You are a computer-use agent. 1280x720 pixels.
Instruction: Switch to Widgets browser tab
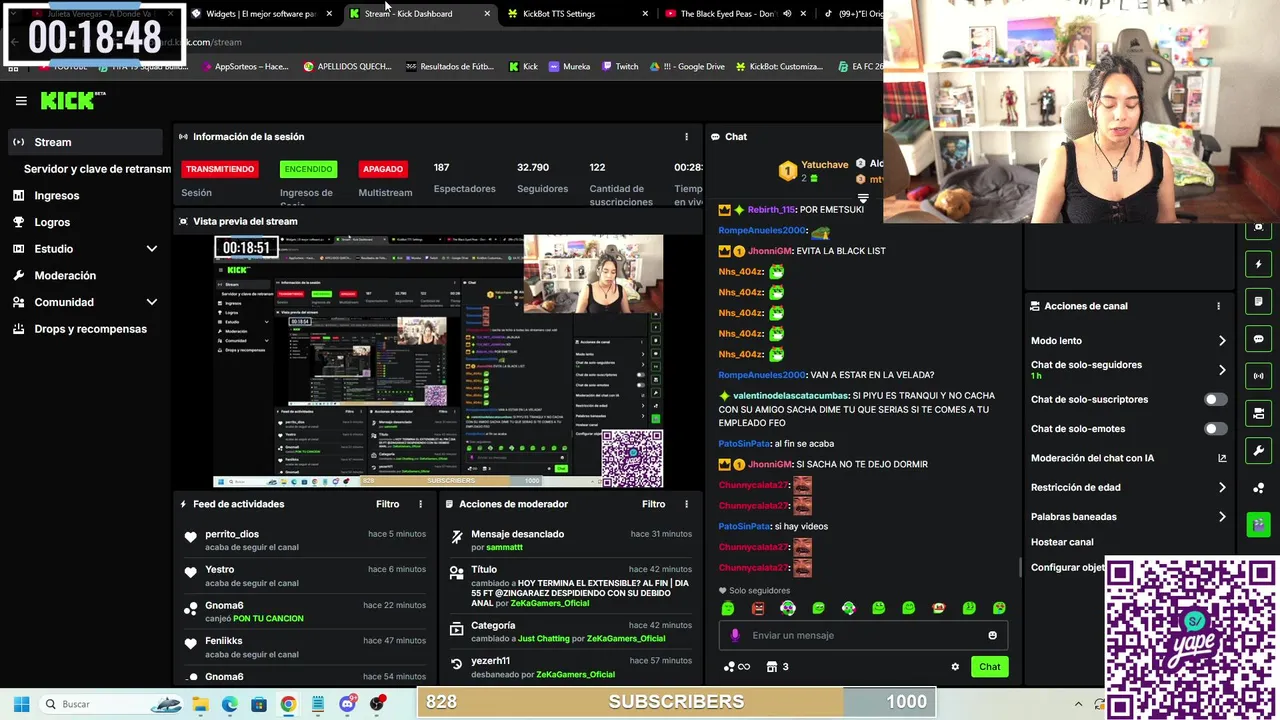(260, 14)
